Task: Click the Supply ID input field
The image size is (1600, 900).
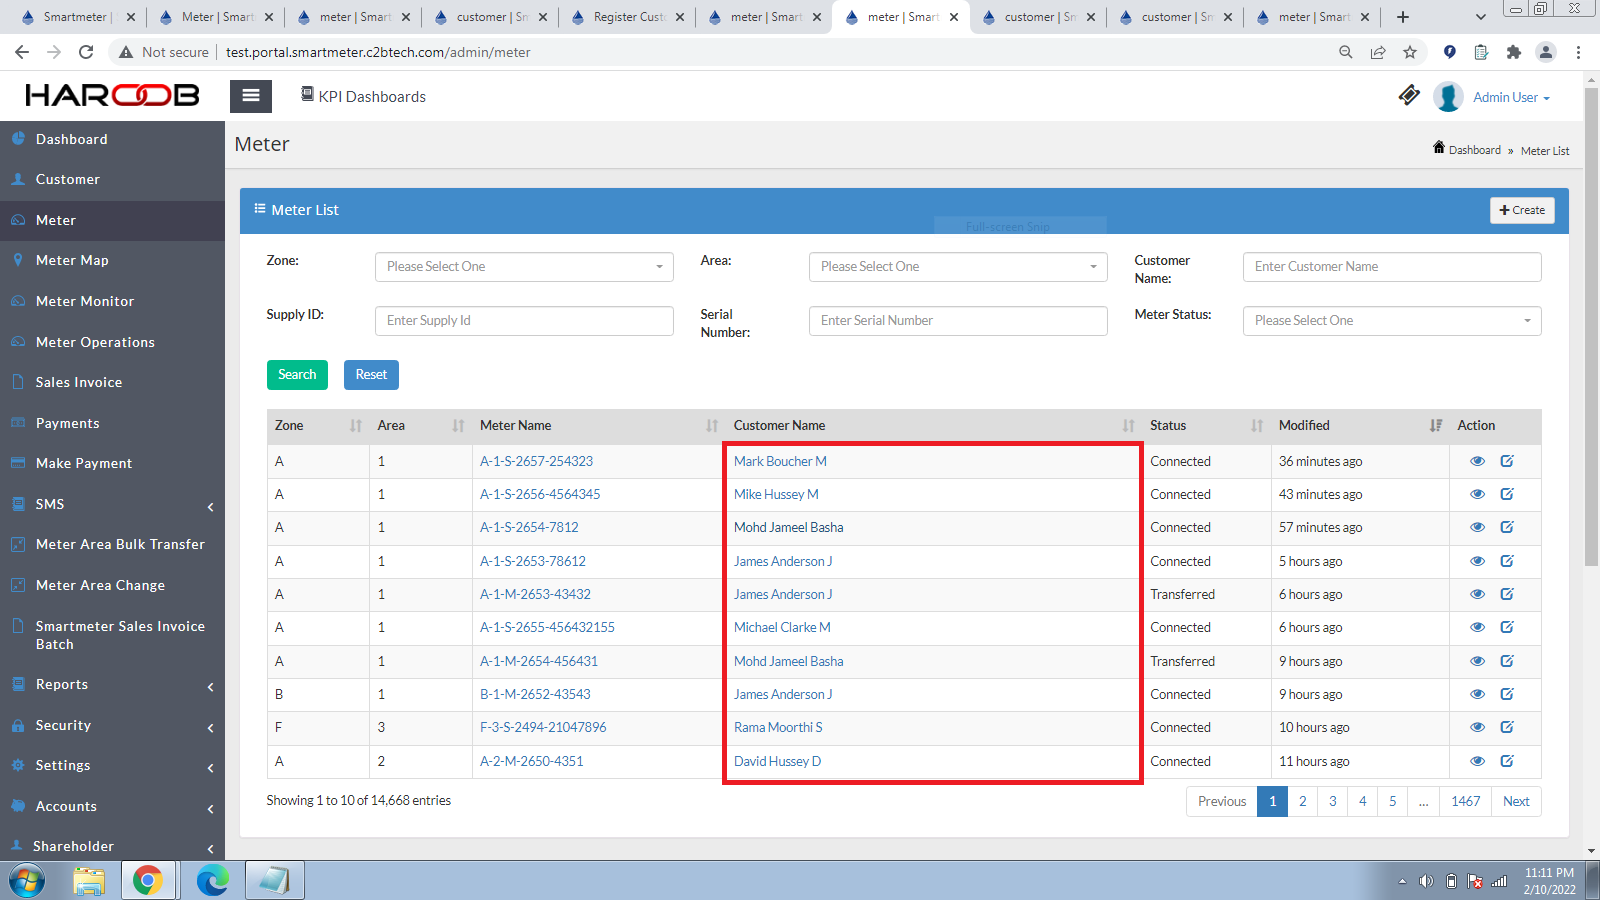Action: click(x=524, y=321)
